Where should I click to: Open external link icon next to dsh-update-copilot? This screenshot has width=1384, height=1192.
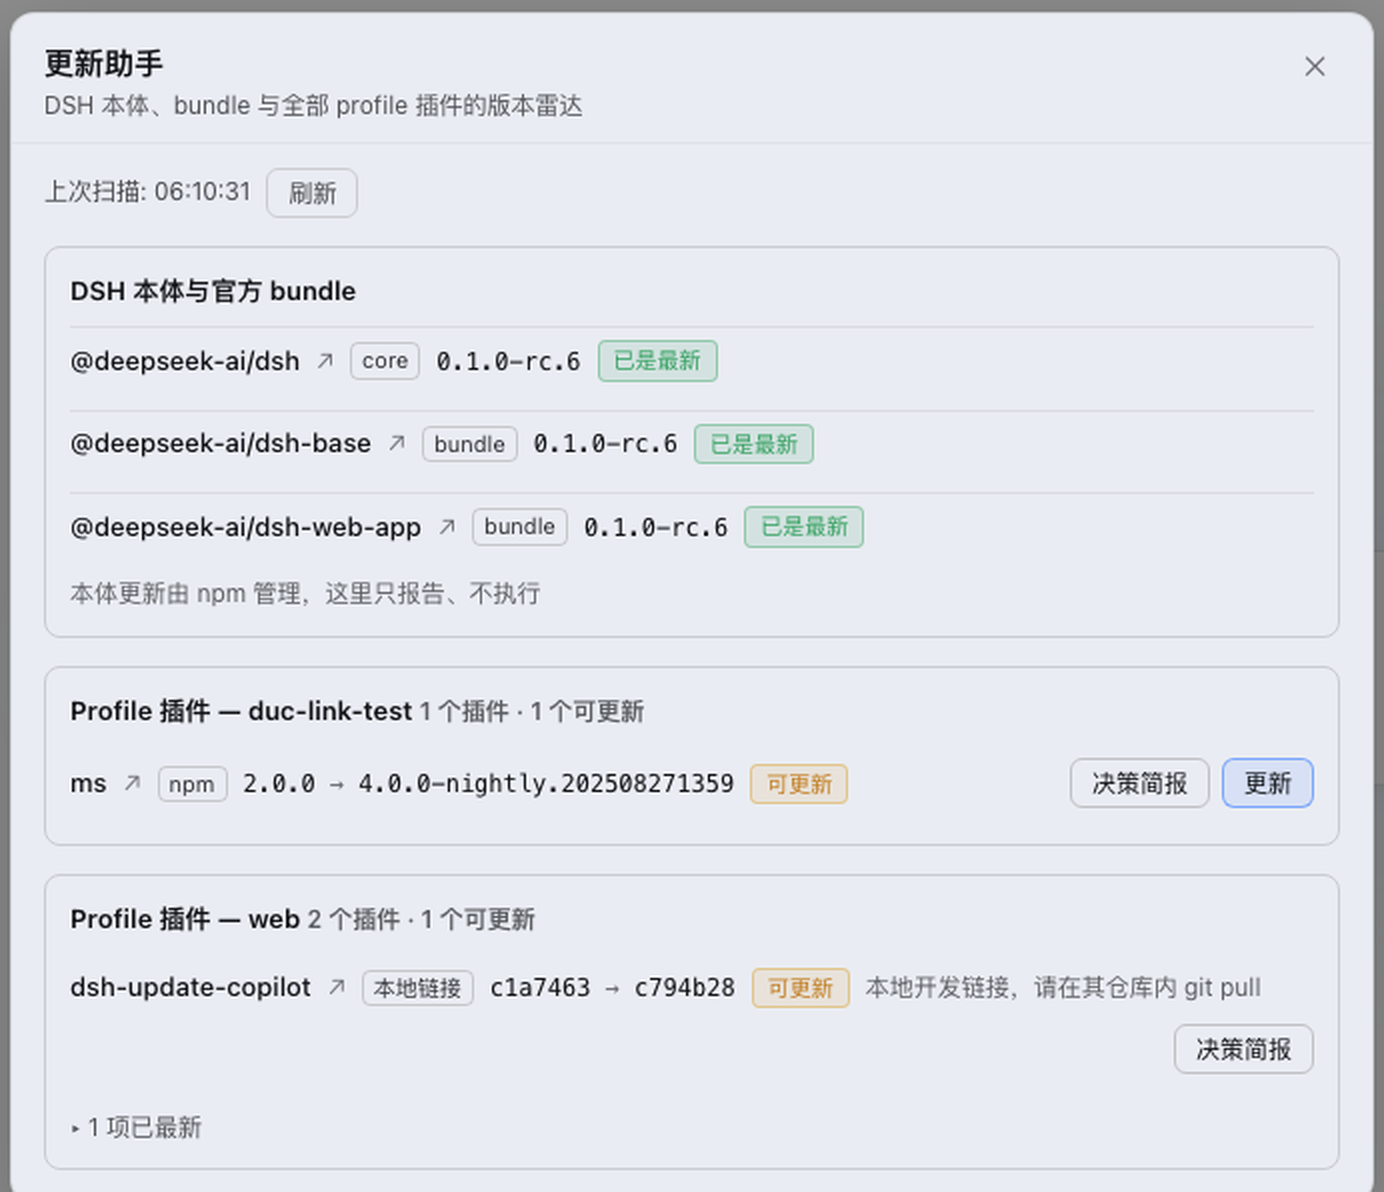337,987
